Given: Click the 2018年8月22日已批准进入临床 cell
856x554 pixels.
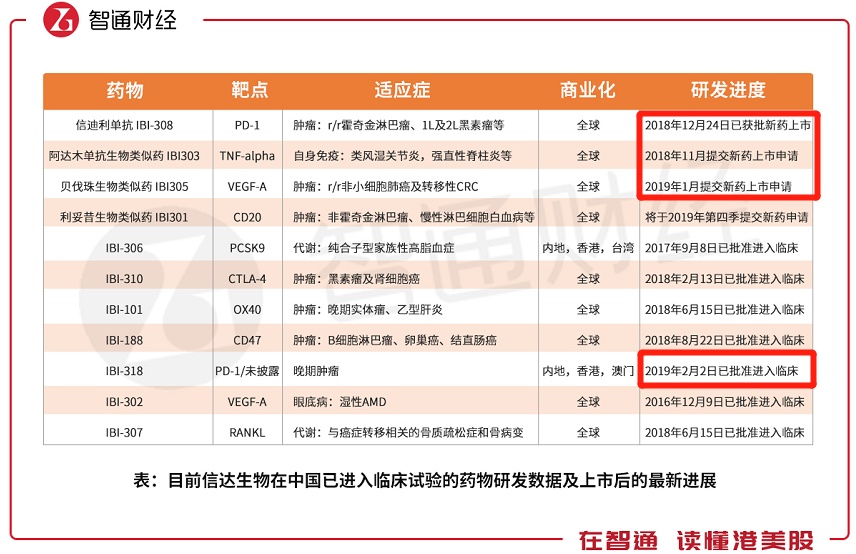Looking at the screenshot, I should 724,340.
